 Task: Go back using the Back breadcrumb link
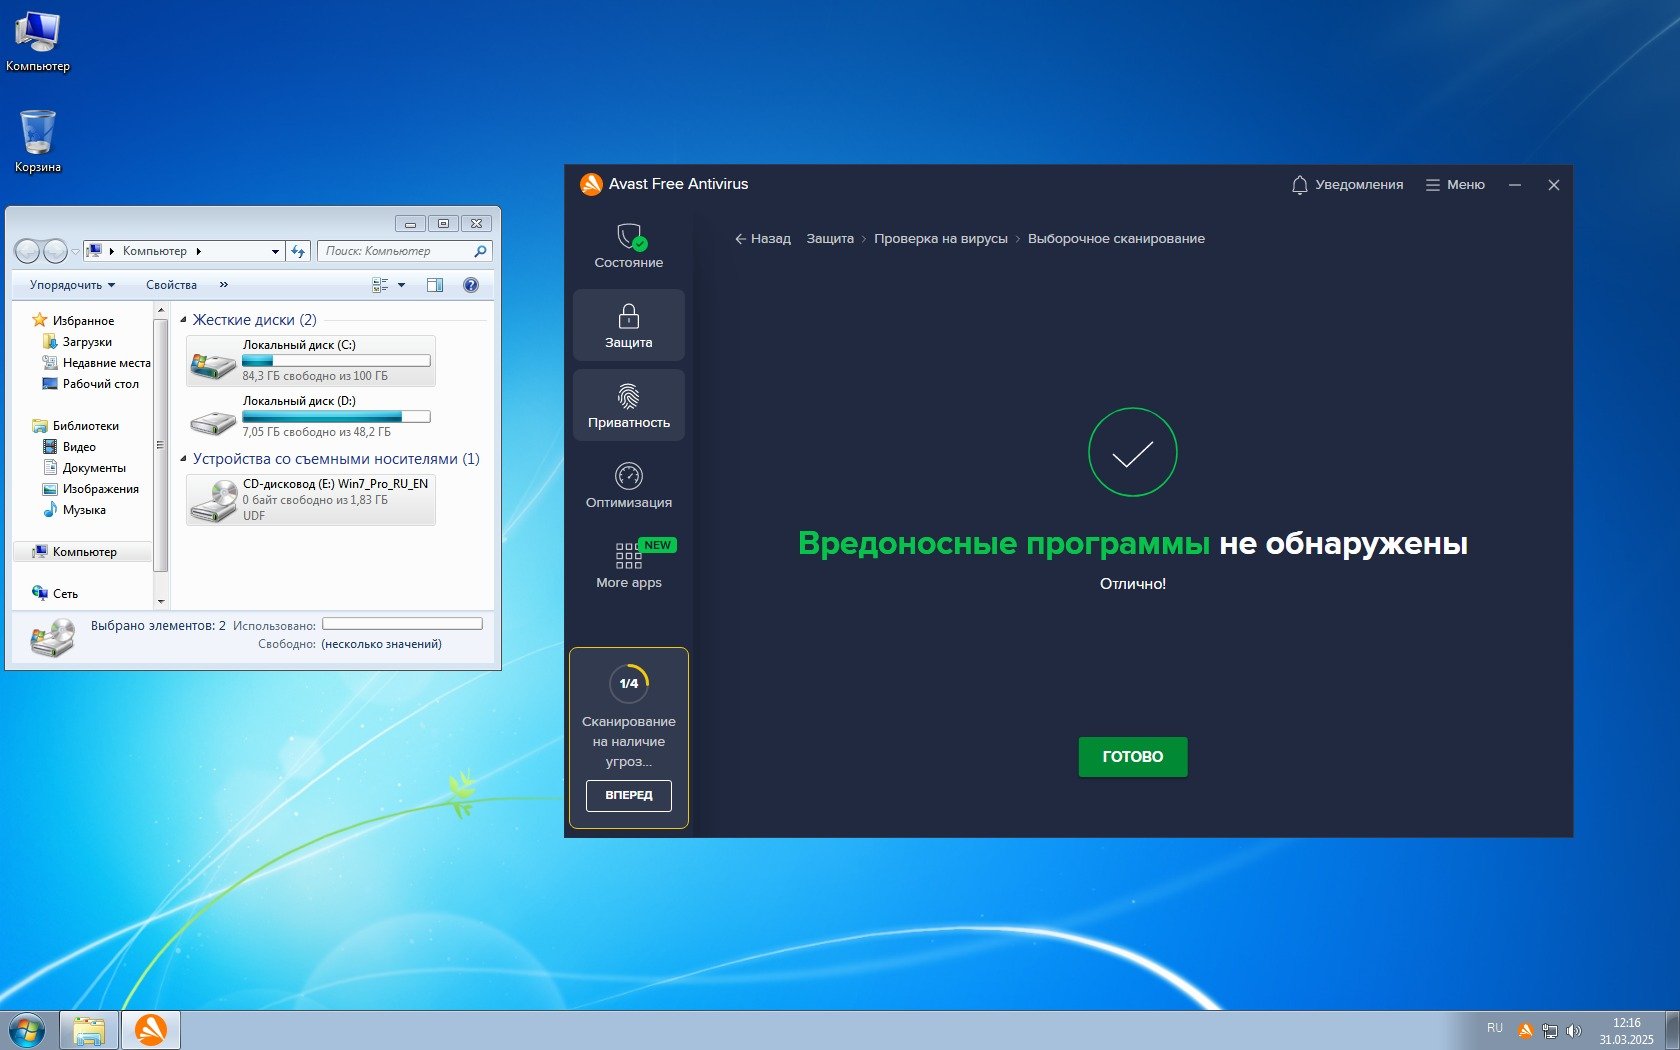762,239
